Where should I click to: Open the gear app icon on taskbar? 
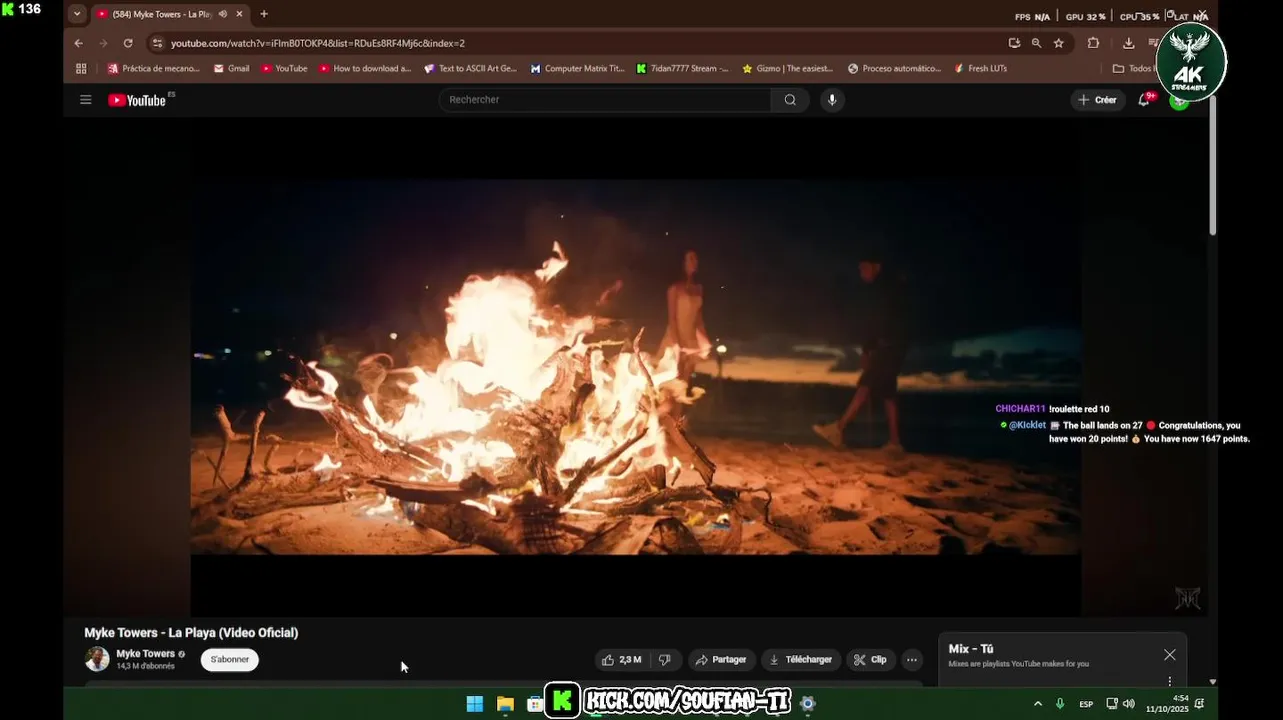[808, 703]
